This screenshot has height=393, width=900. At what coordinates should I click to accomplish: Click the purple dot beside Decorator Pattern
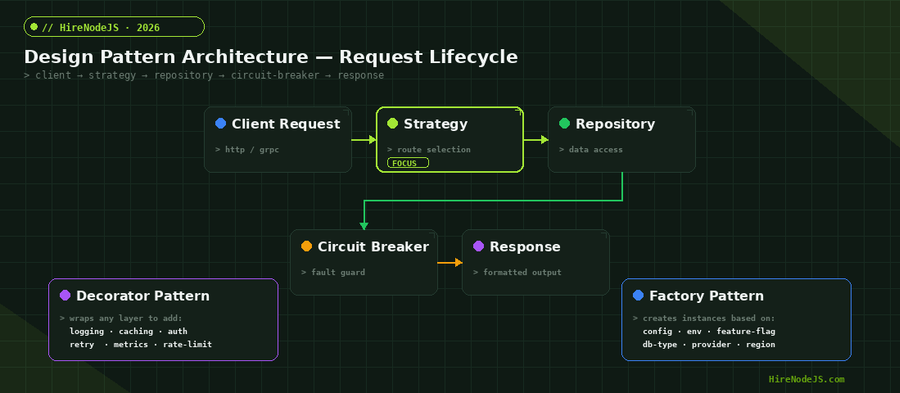point(65,295)
